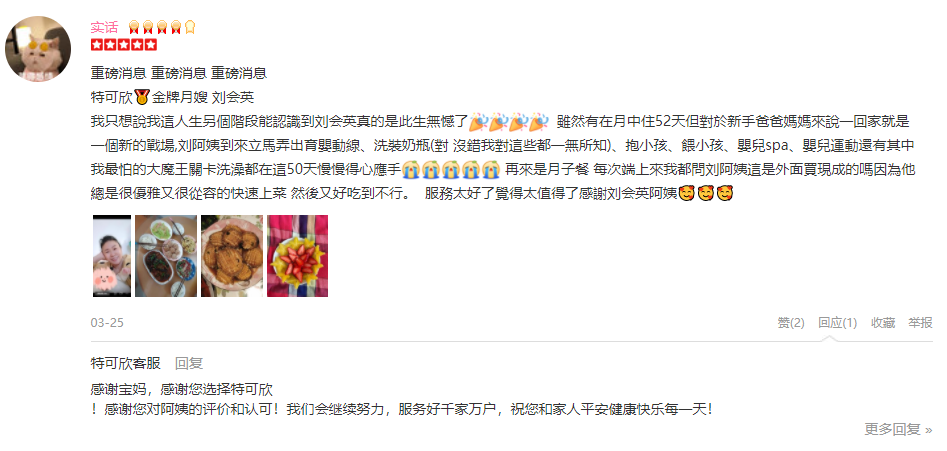Image resolution: width=947 pixels, height=451 pixels.
Task: Open 特可欣客服 merchant profile name
Action: 126,363
